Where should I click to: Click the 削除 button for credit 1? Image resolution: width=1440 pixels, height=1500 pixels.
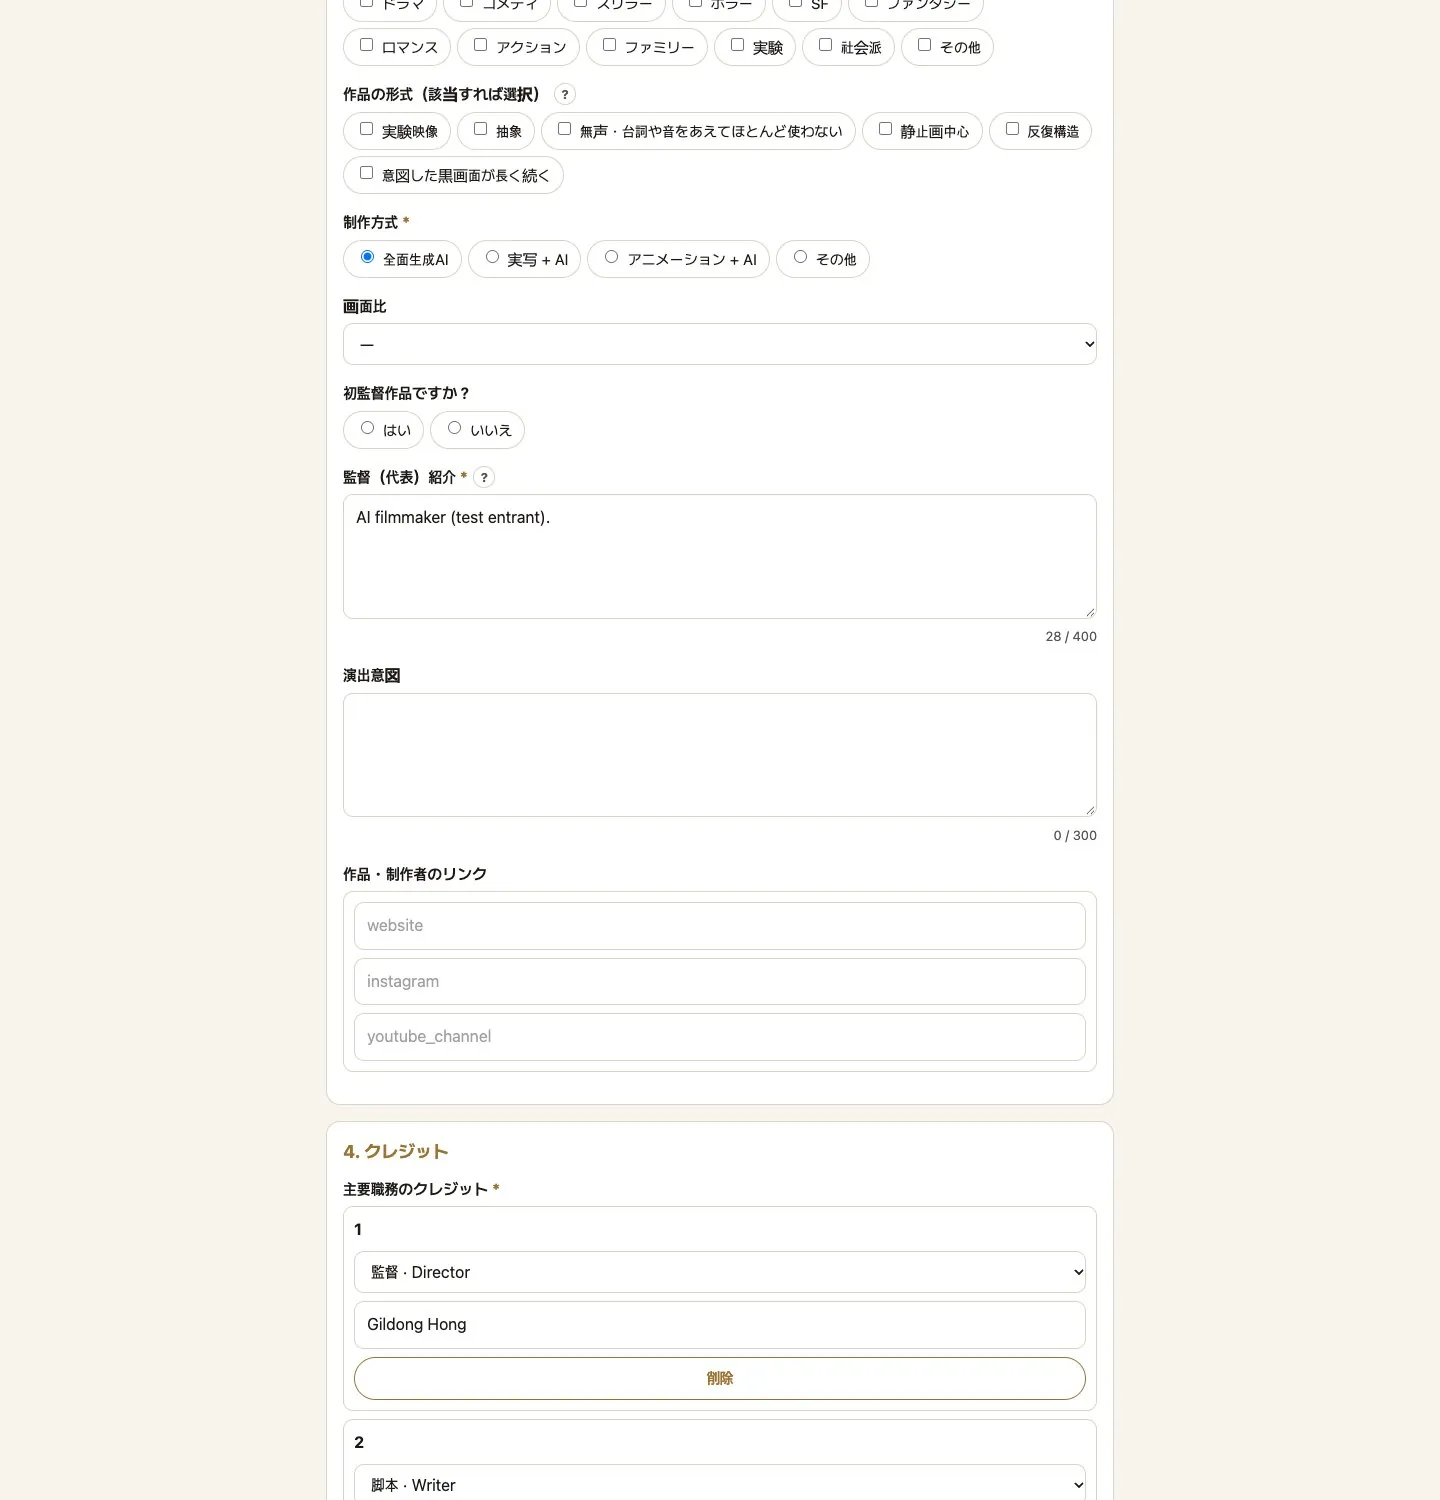[x=720, y=1378]
